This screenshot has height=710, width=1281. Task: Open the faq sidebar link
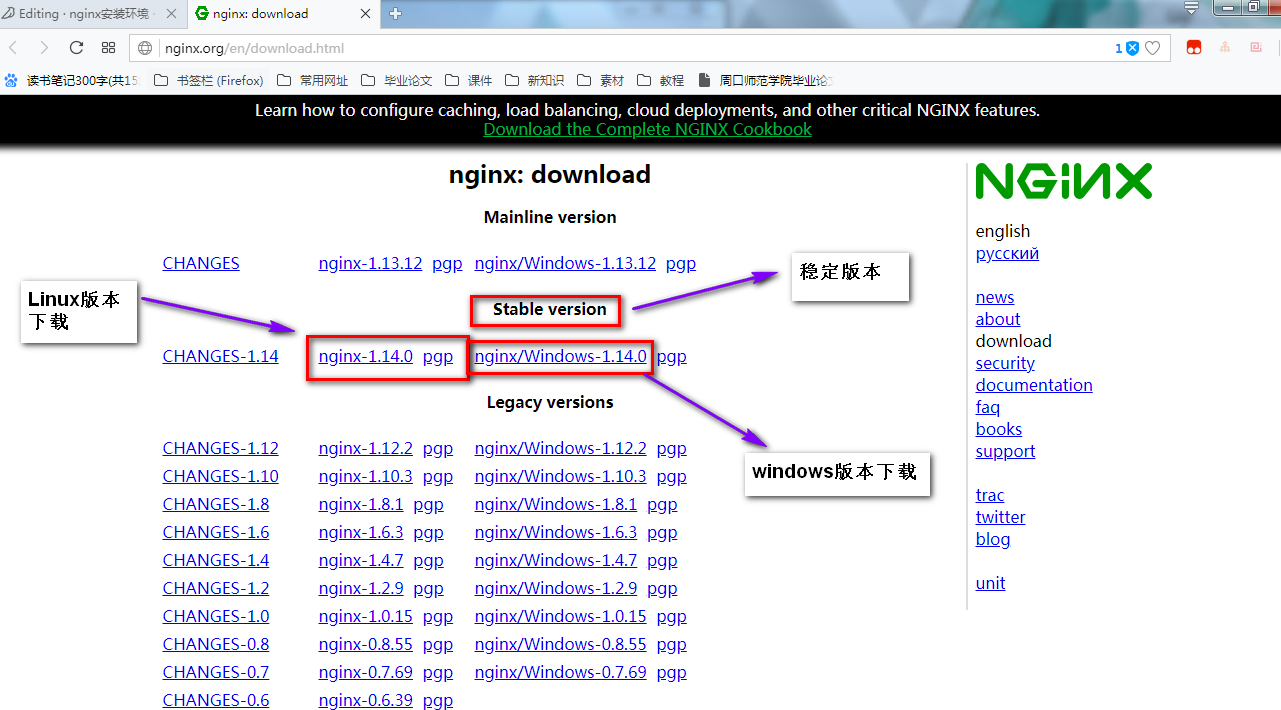(988, 407)
